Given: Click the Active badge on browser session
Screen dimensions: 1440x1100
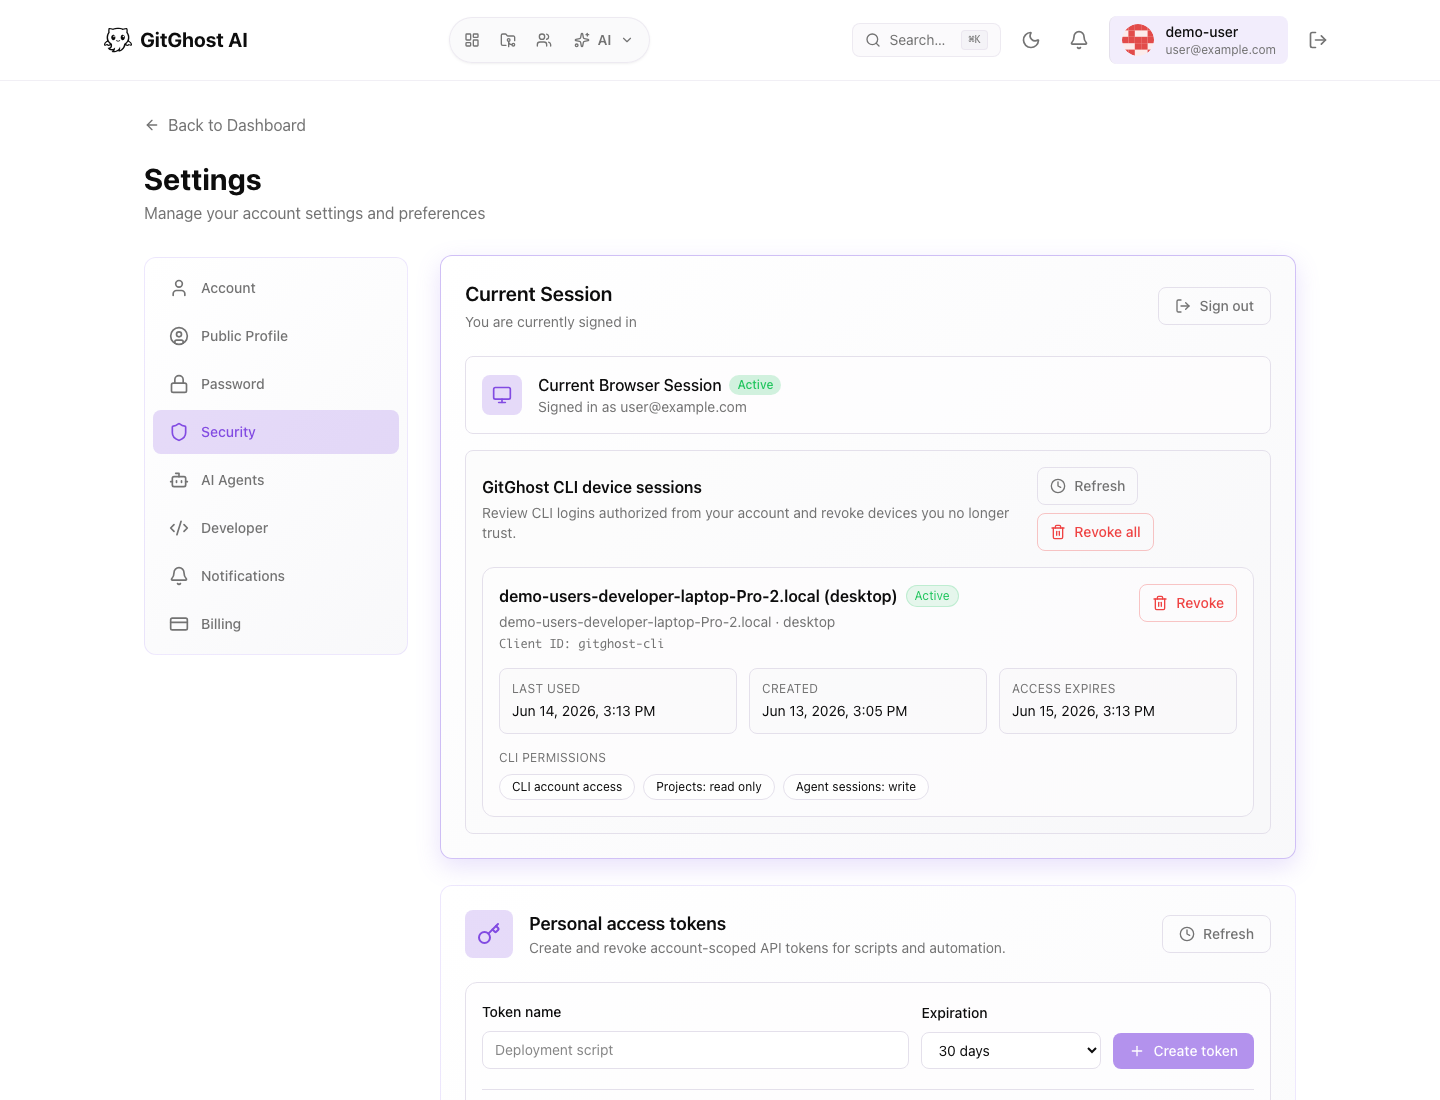Looking at the screenshot, I should [755, 385].
